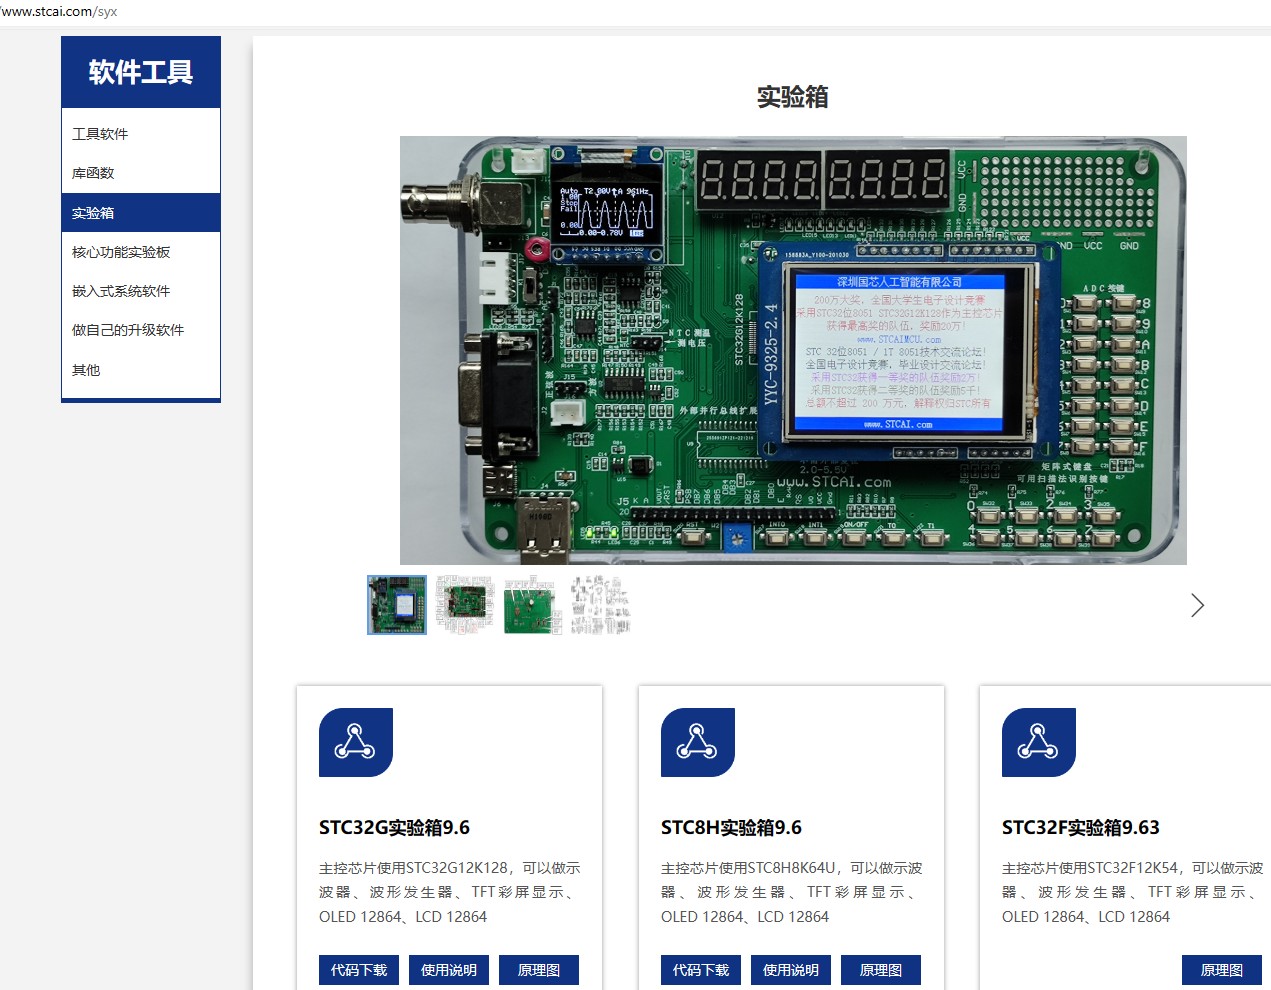
Task: Select the highlighted 实验箱 menu item
Action: pyautogui.click(x=140, y=213)
